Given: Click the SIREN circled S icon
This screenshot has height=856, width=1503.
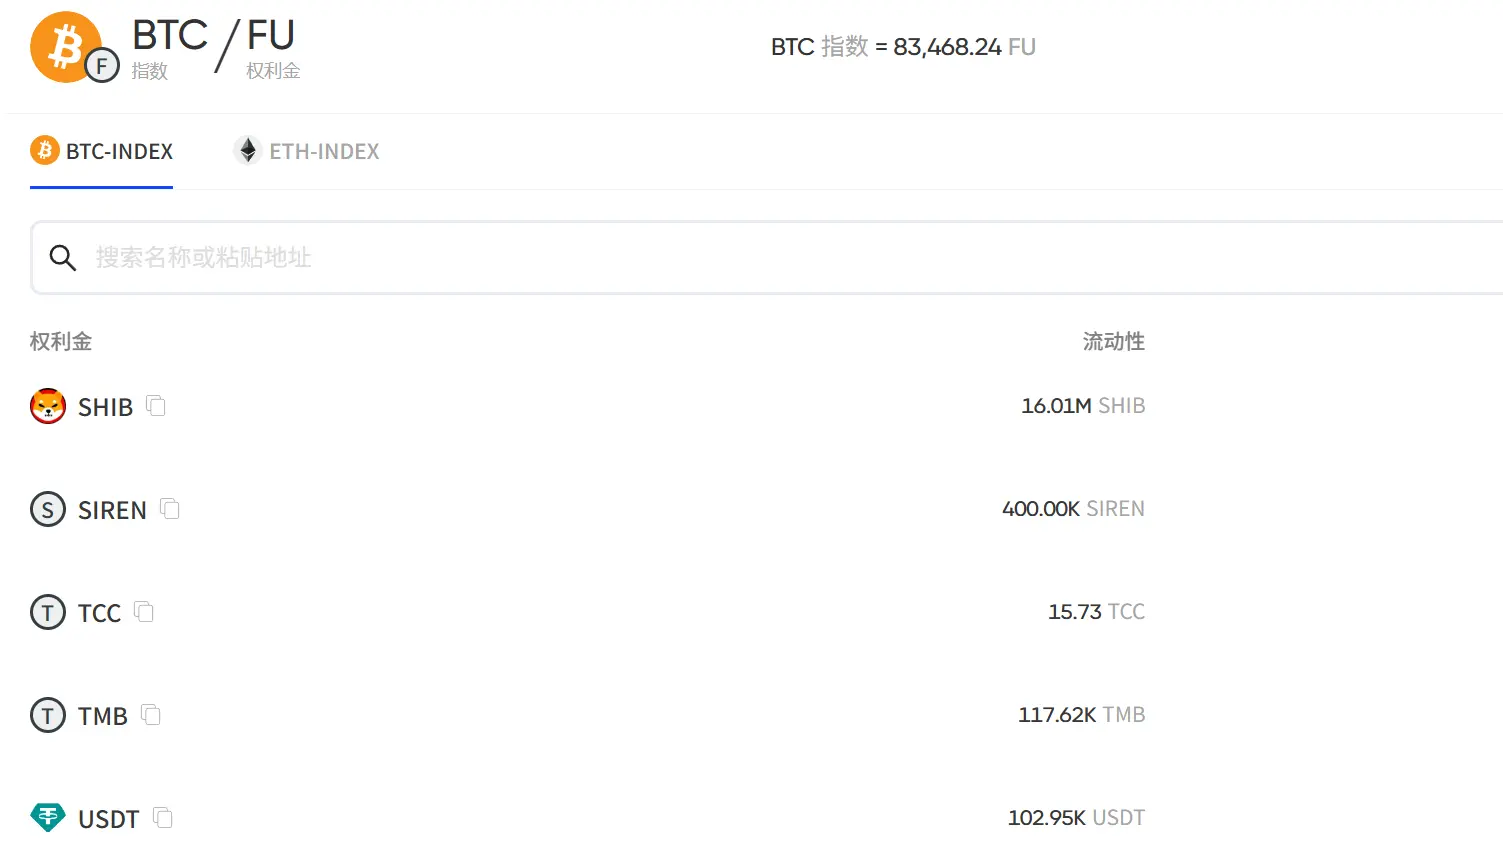Looking at the screenshot, I should (48, 509).
